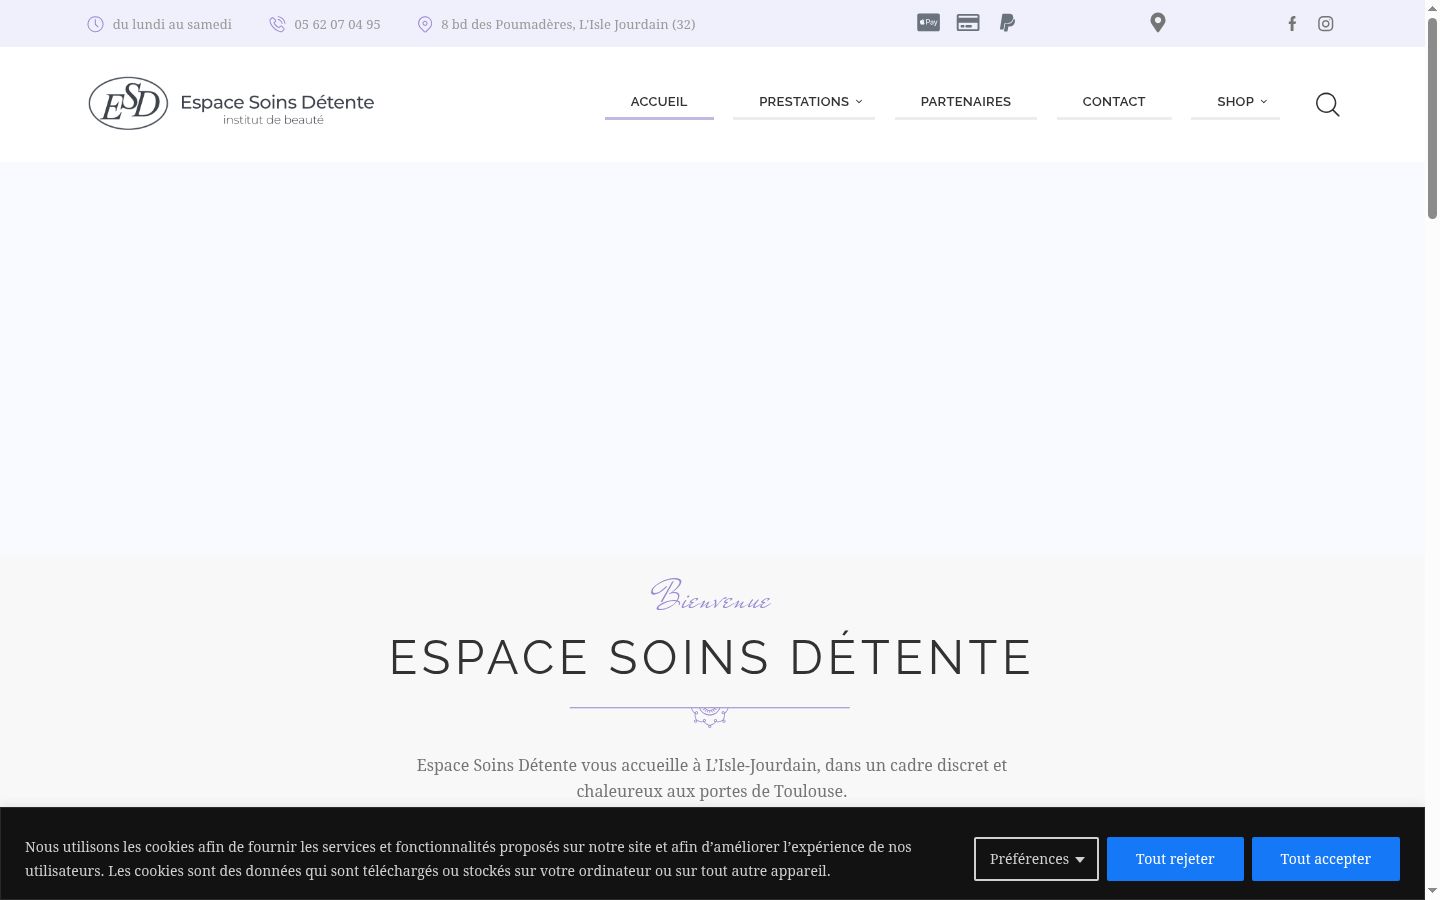This screenshot has height=900, width=1440.
Task: Open the Contact page
Action: click(1114, 102)
